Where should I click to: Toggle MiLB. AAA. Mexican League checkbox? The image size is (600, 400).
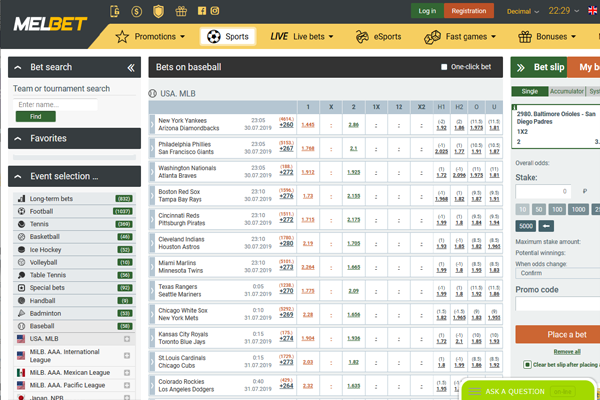pos(127,372)
